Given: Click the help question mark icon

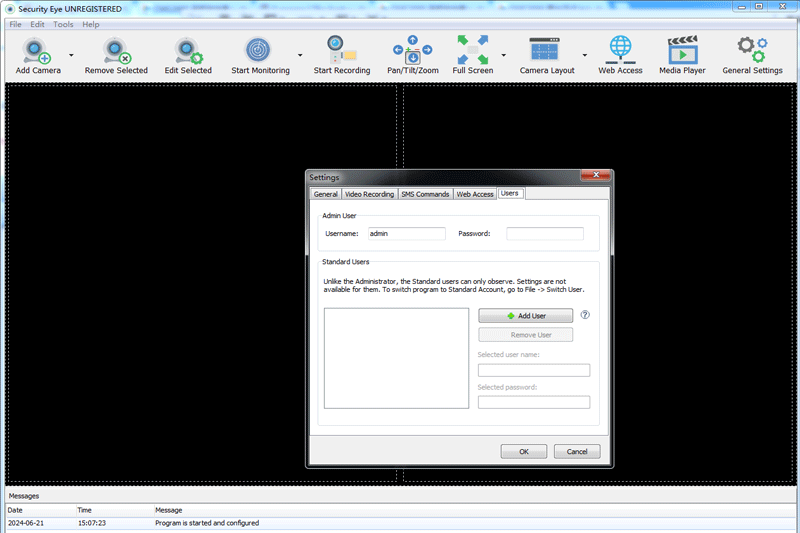Looking at the screenshot, I should (585, 315).
